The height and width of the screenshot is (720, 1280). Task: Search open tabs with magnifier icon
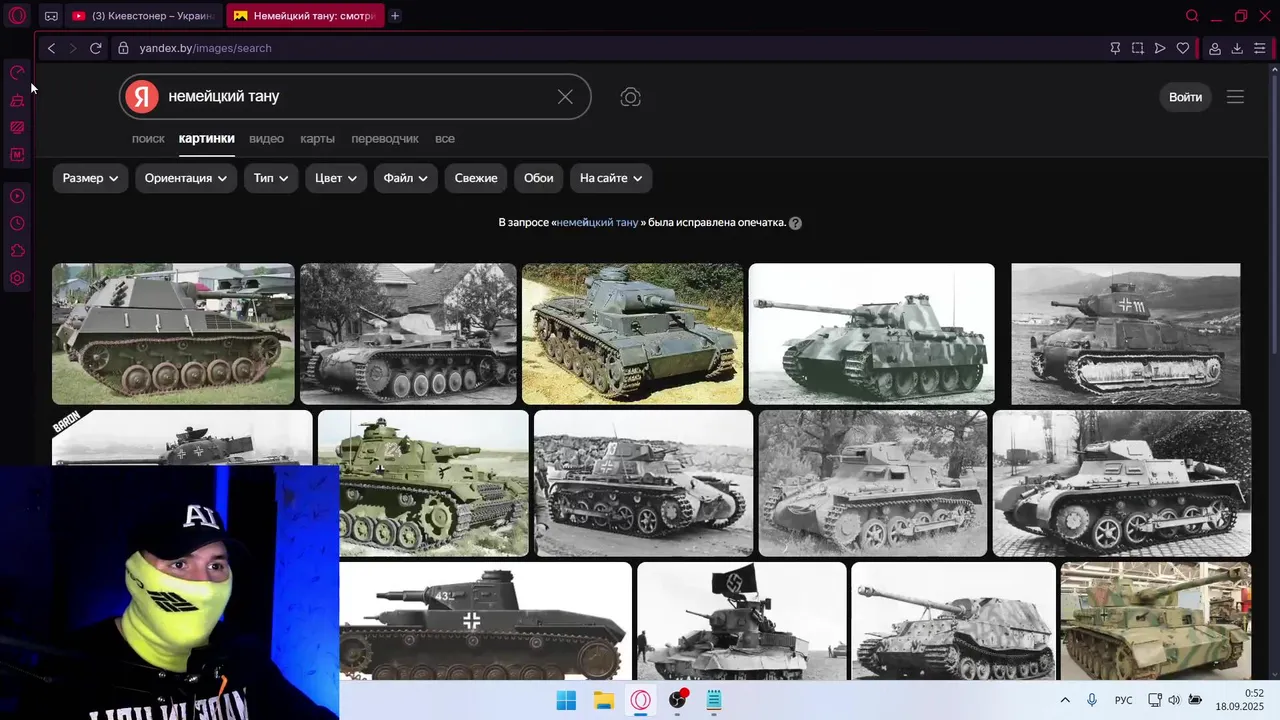tap(1192, 16)
